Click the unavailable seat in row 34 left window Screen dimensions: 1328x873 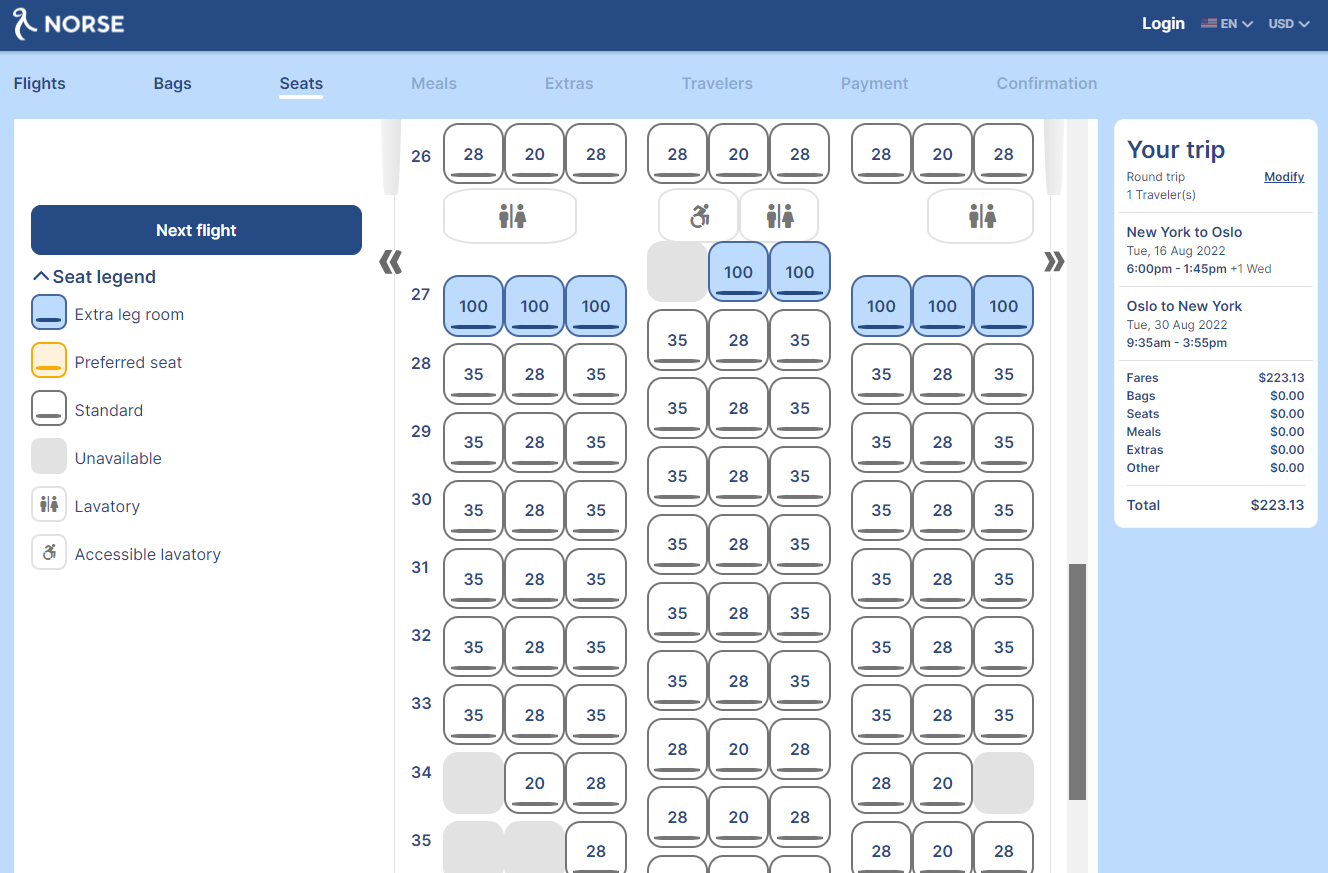474,783
